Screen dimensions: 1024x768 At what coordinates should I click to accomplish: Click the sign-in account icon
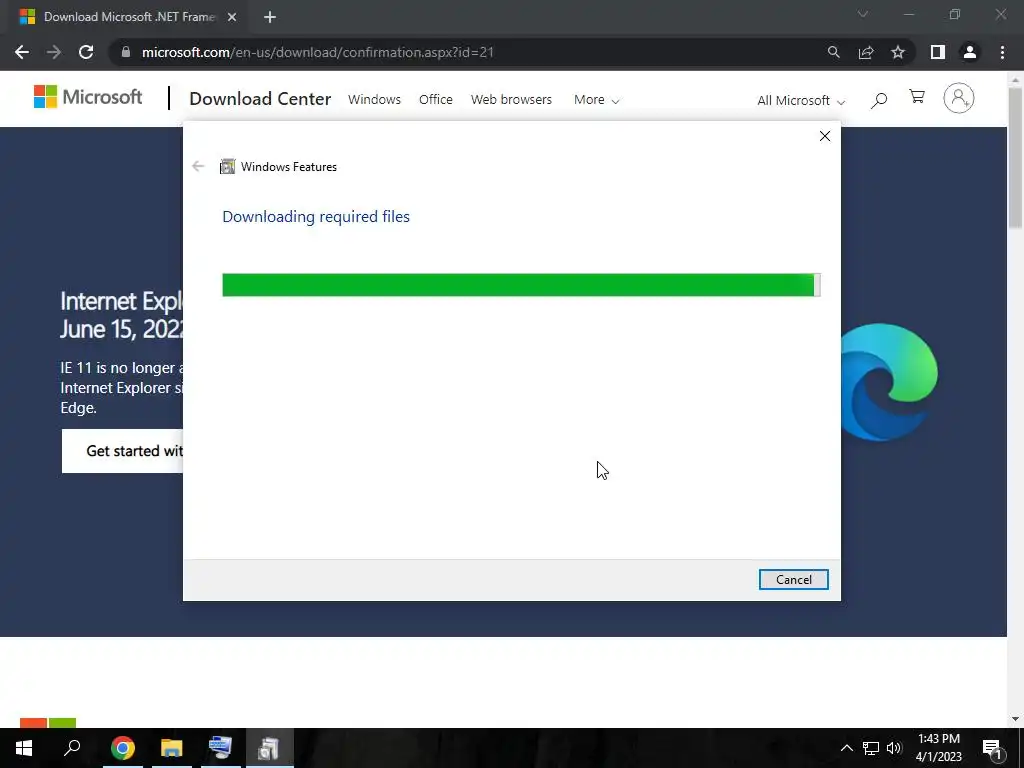[x=959, y=98]
